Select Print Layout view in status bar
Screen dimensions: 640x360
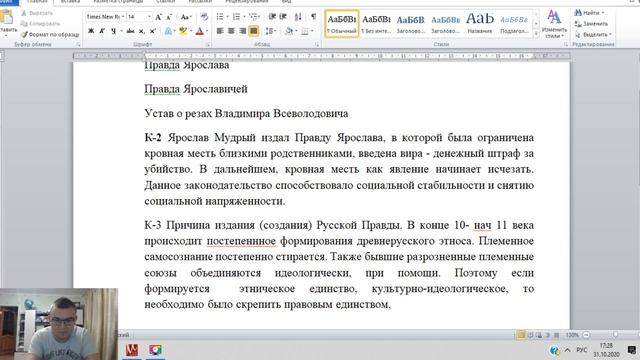521,335
